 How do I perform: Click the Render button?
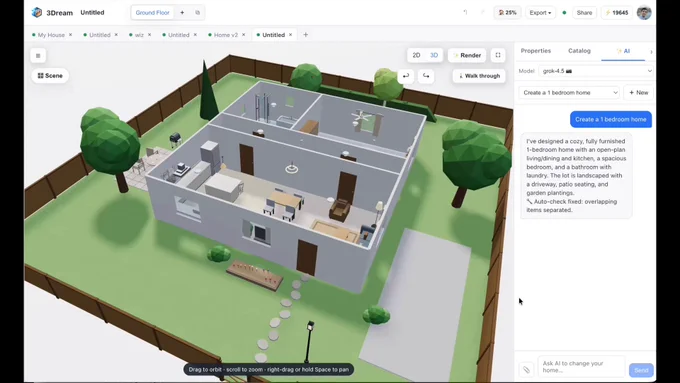point(467,55)
